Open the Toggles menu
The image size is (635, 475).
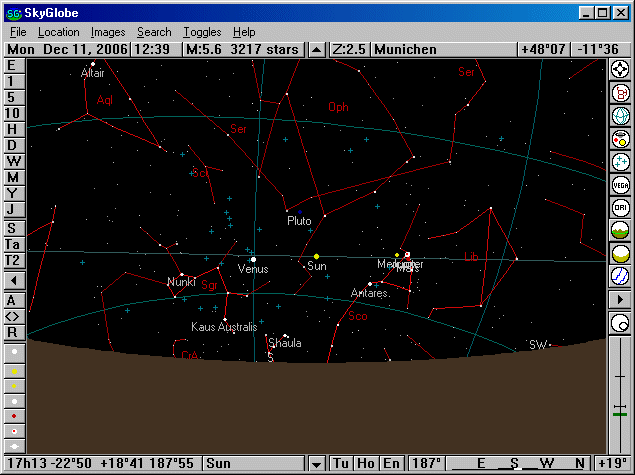(x=204, y=32)
